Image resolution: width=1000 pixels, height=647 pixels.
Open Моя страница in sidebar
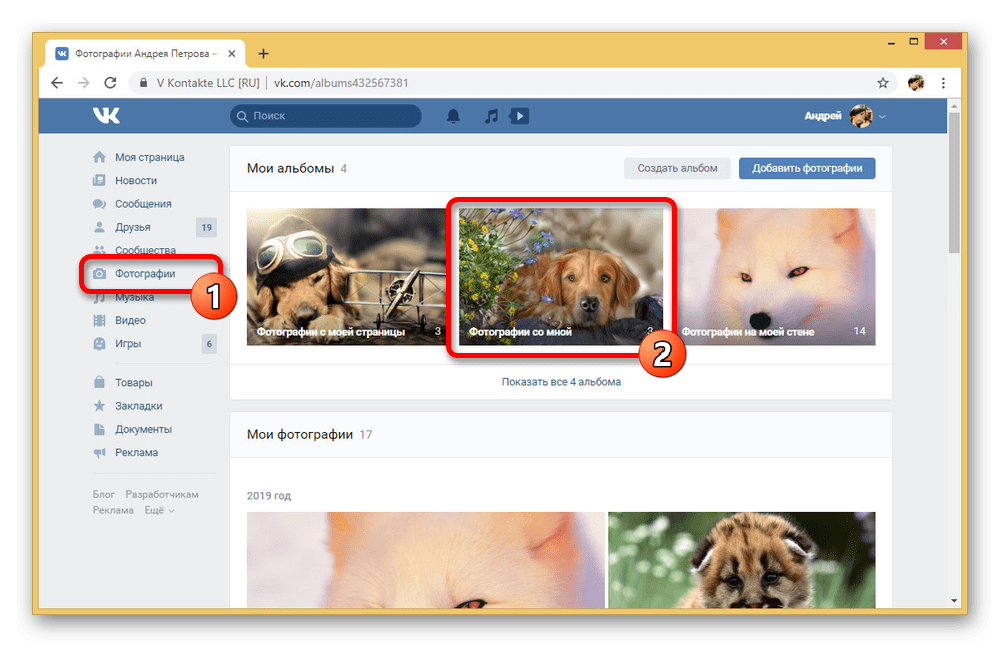(x=150, y=157)
